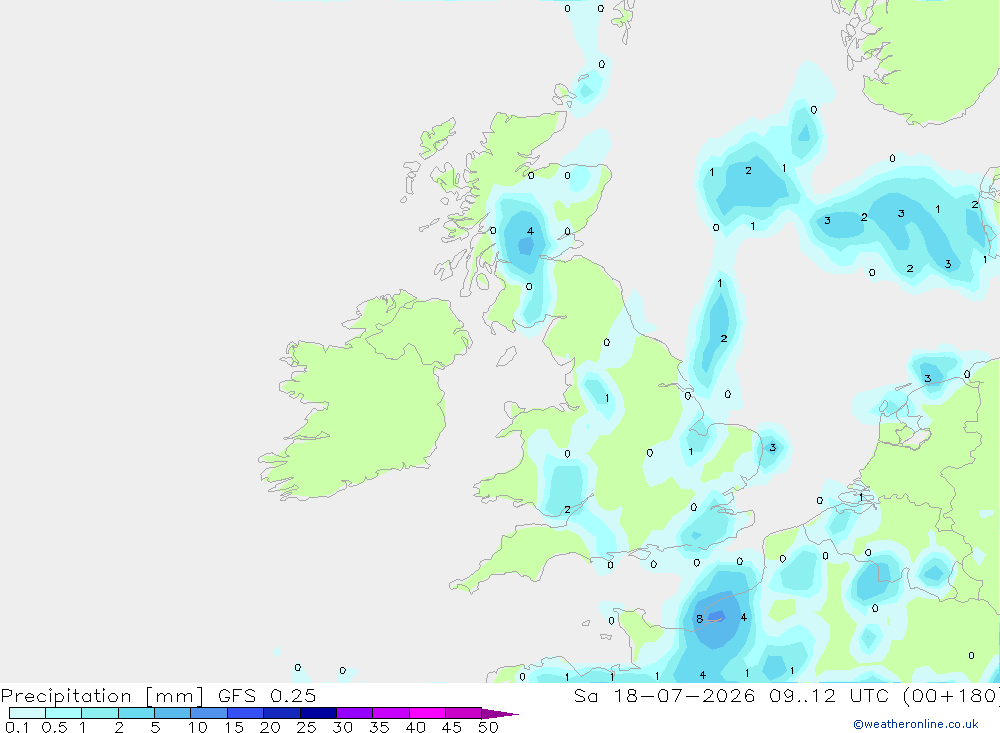Pick the 30–35 mm violet legend swatch
The width and height of the screenshot is (1000, 733).
pos(354,713)
